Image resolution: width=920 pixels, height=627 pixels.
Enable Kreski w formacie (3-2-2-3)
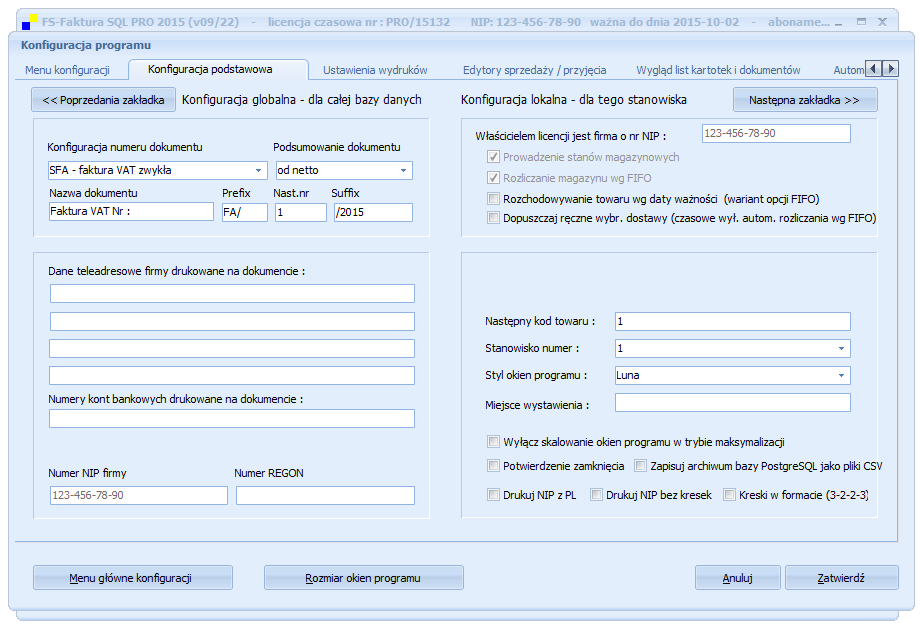(x=729, y=494)
